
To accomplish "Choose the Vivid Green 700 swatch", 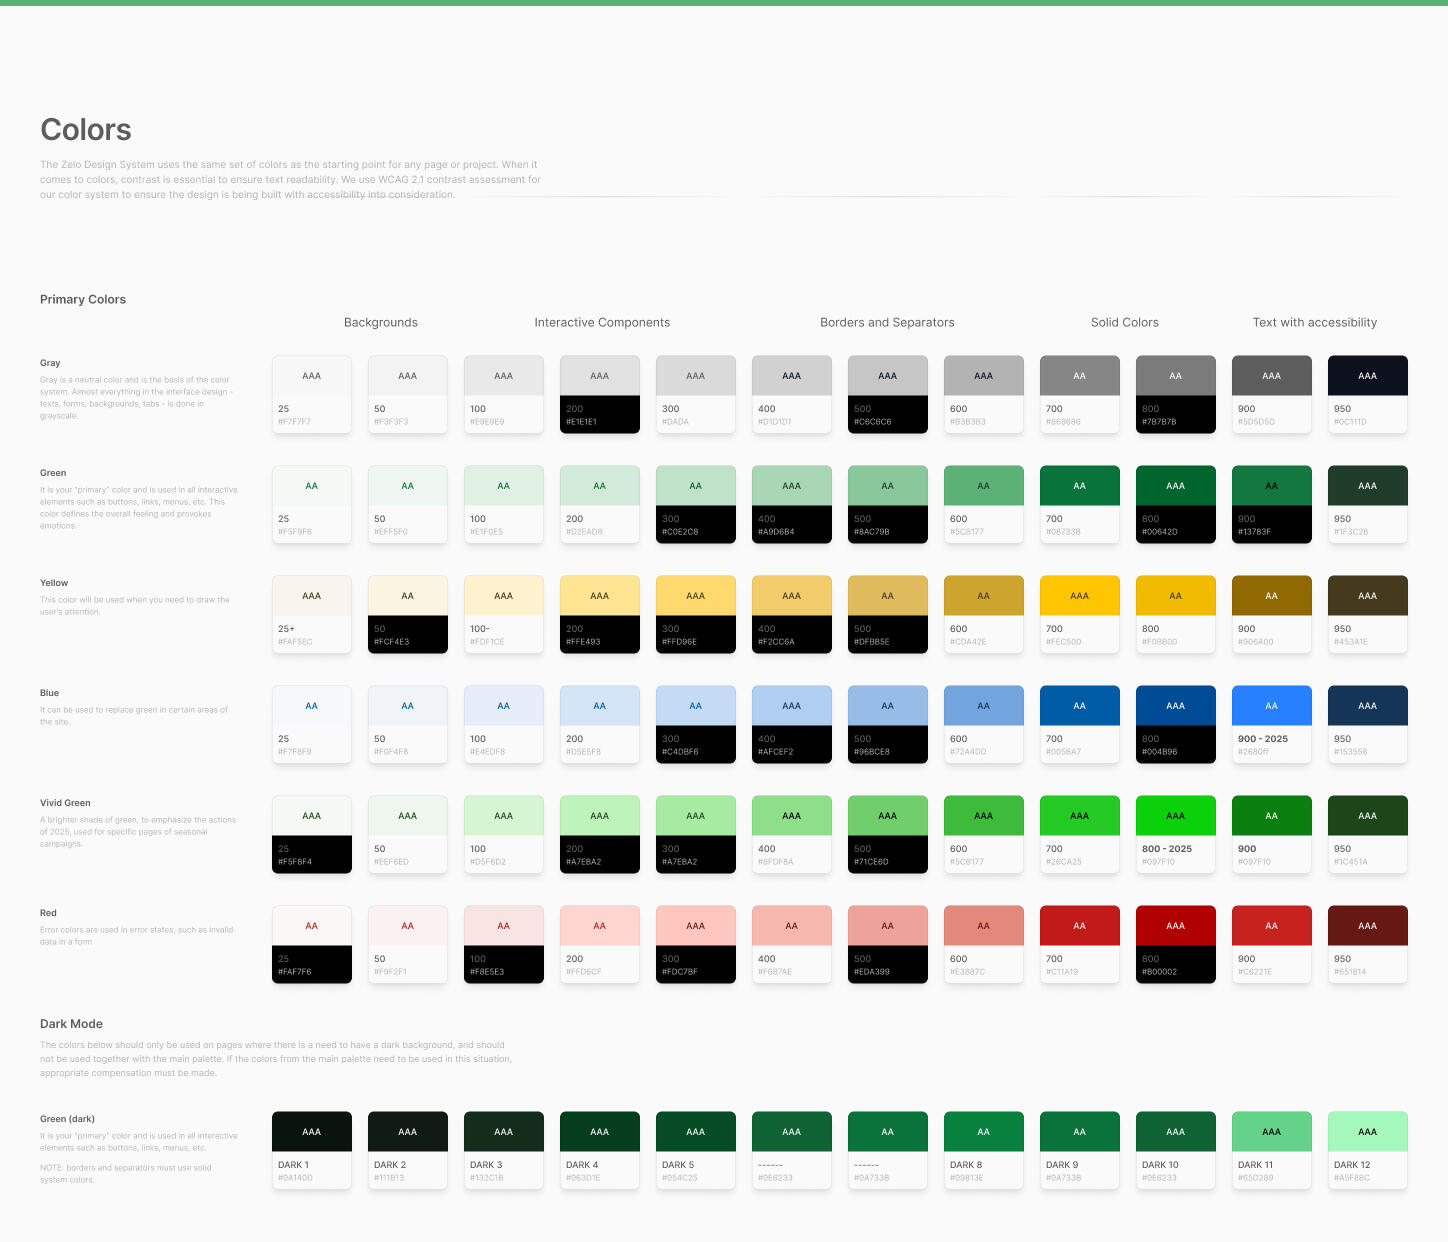I will pos(1080,834).
